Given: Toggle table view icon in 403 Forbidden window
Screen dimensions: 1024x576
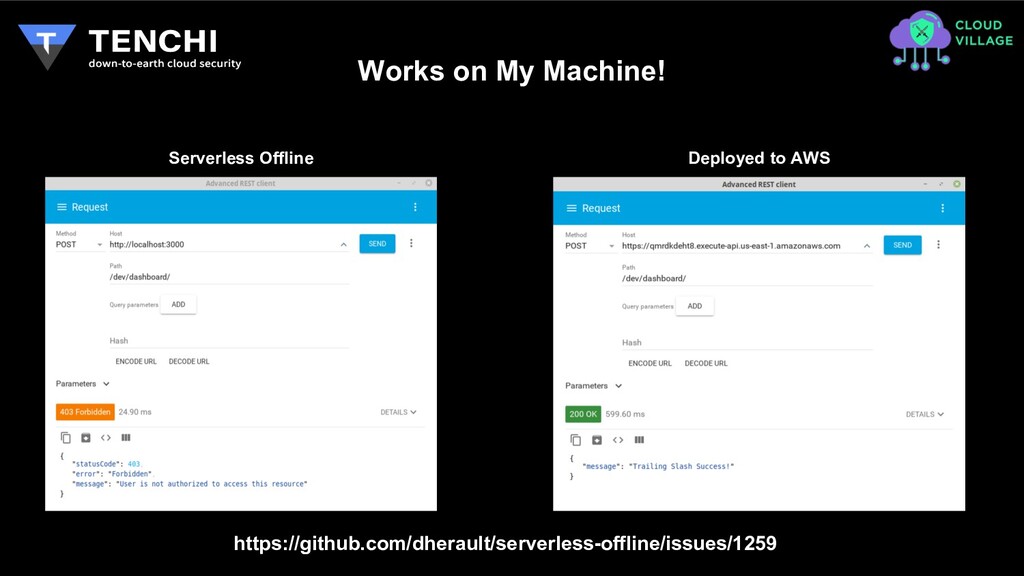Looking at the screenshot, I should tap(126, 438).
